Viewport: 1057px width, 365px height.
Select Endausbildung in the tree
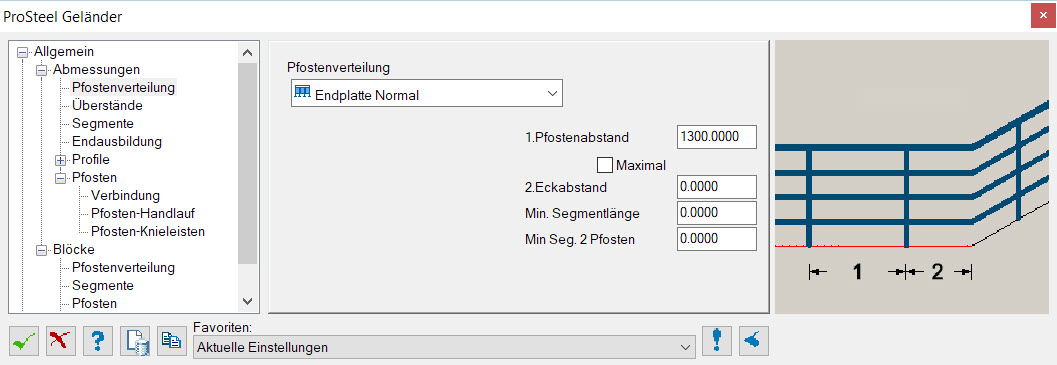pos(117,142)
